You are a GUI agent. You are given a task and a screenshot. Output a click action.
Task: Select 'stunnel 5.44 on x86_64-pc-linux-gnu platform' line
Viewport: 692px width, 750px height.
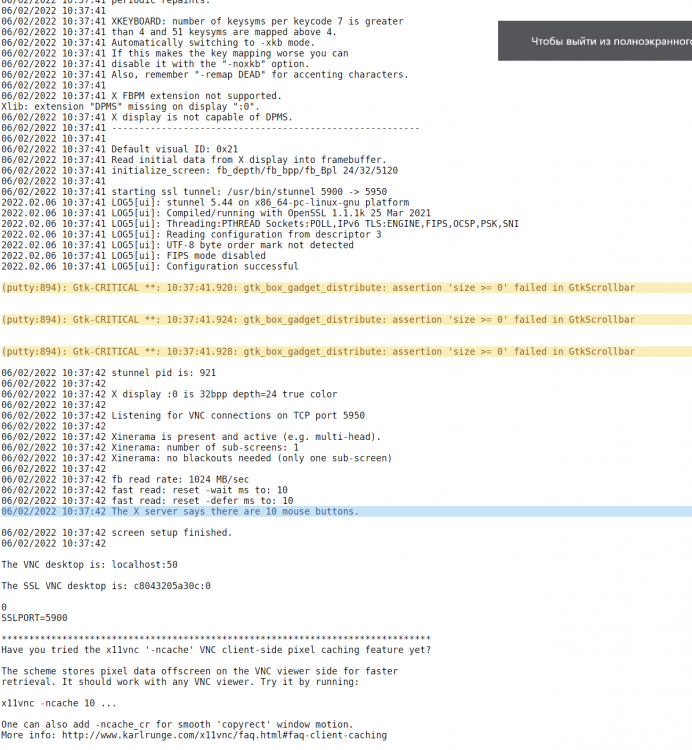[x=205, y=202]
